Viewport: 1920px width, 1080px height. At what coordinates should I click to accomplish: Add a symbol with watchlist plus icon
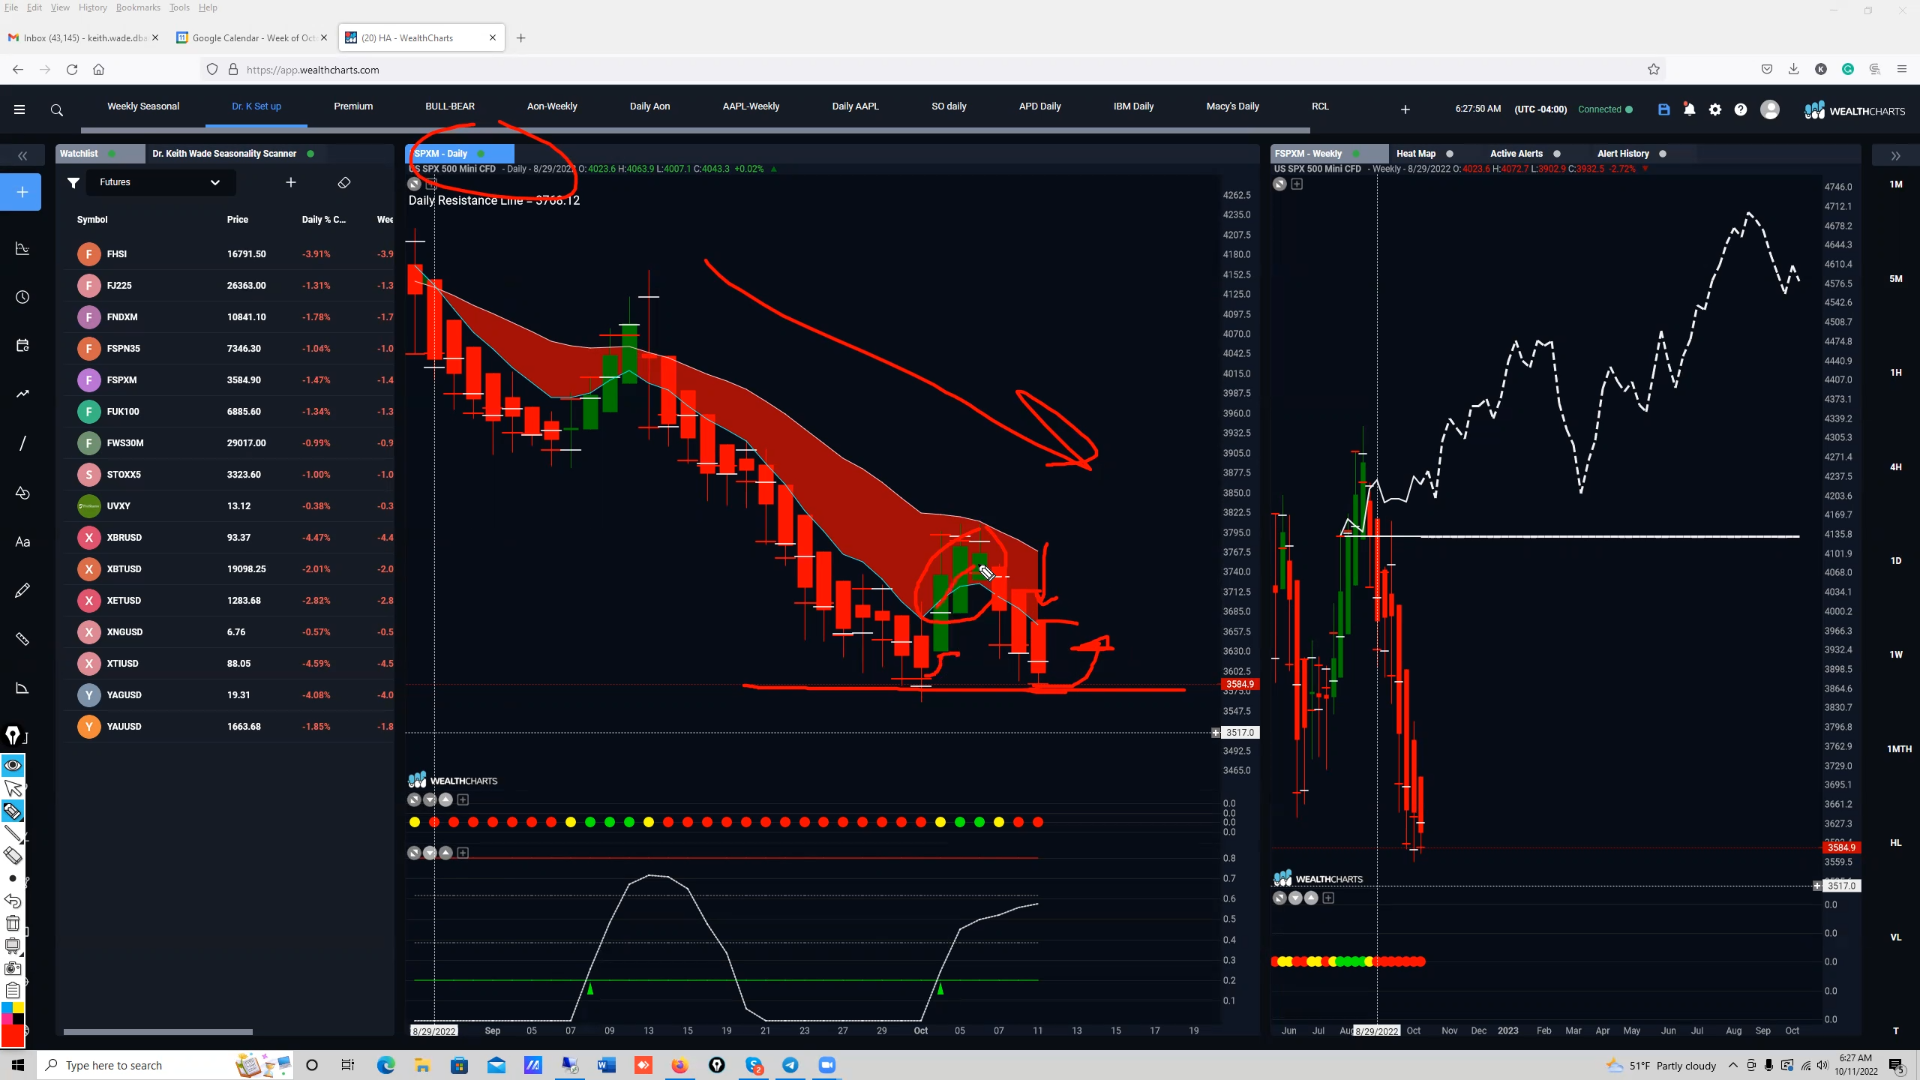pyautogui.click(x=291, y=182)
